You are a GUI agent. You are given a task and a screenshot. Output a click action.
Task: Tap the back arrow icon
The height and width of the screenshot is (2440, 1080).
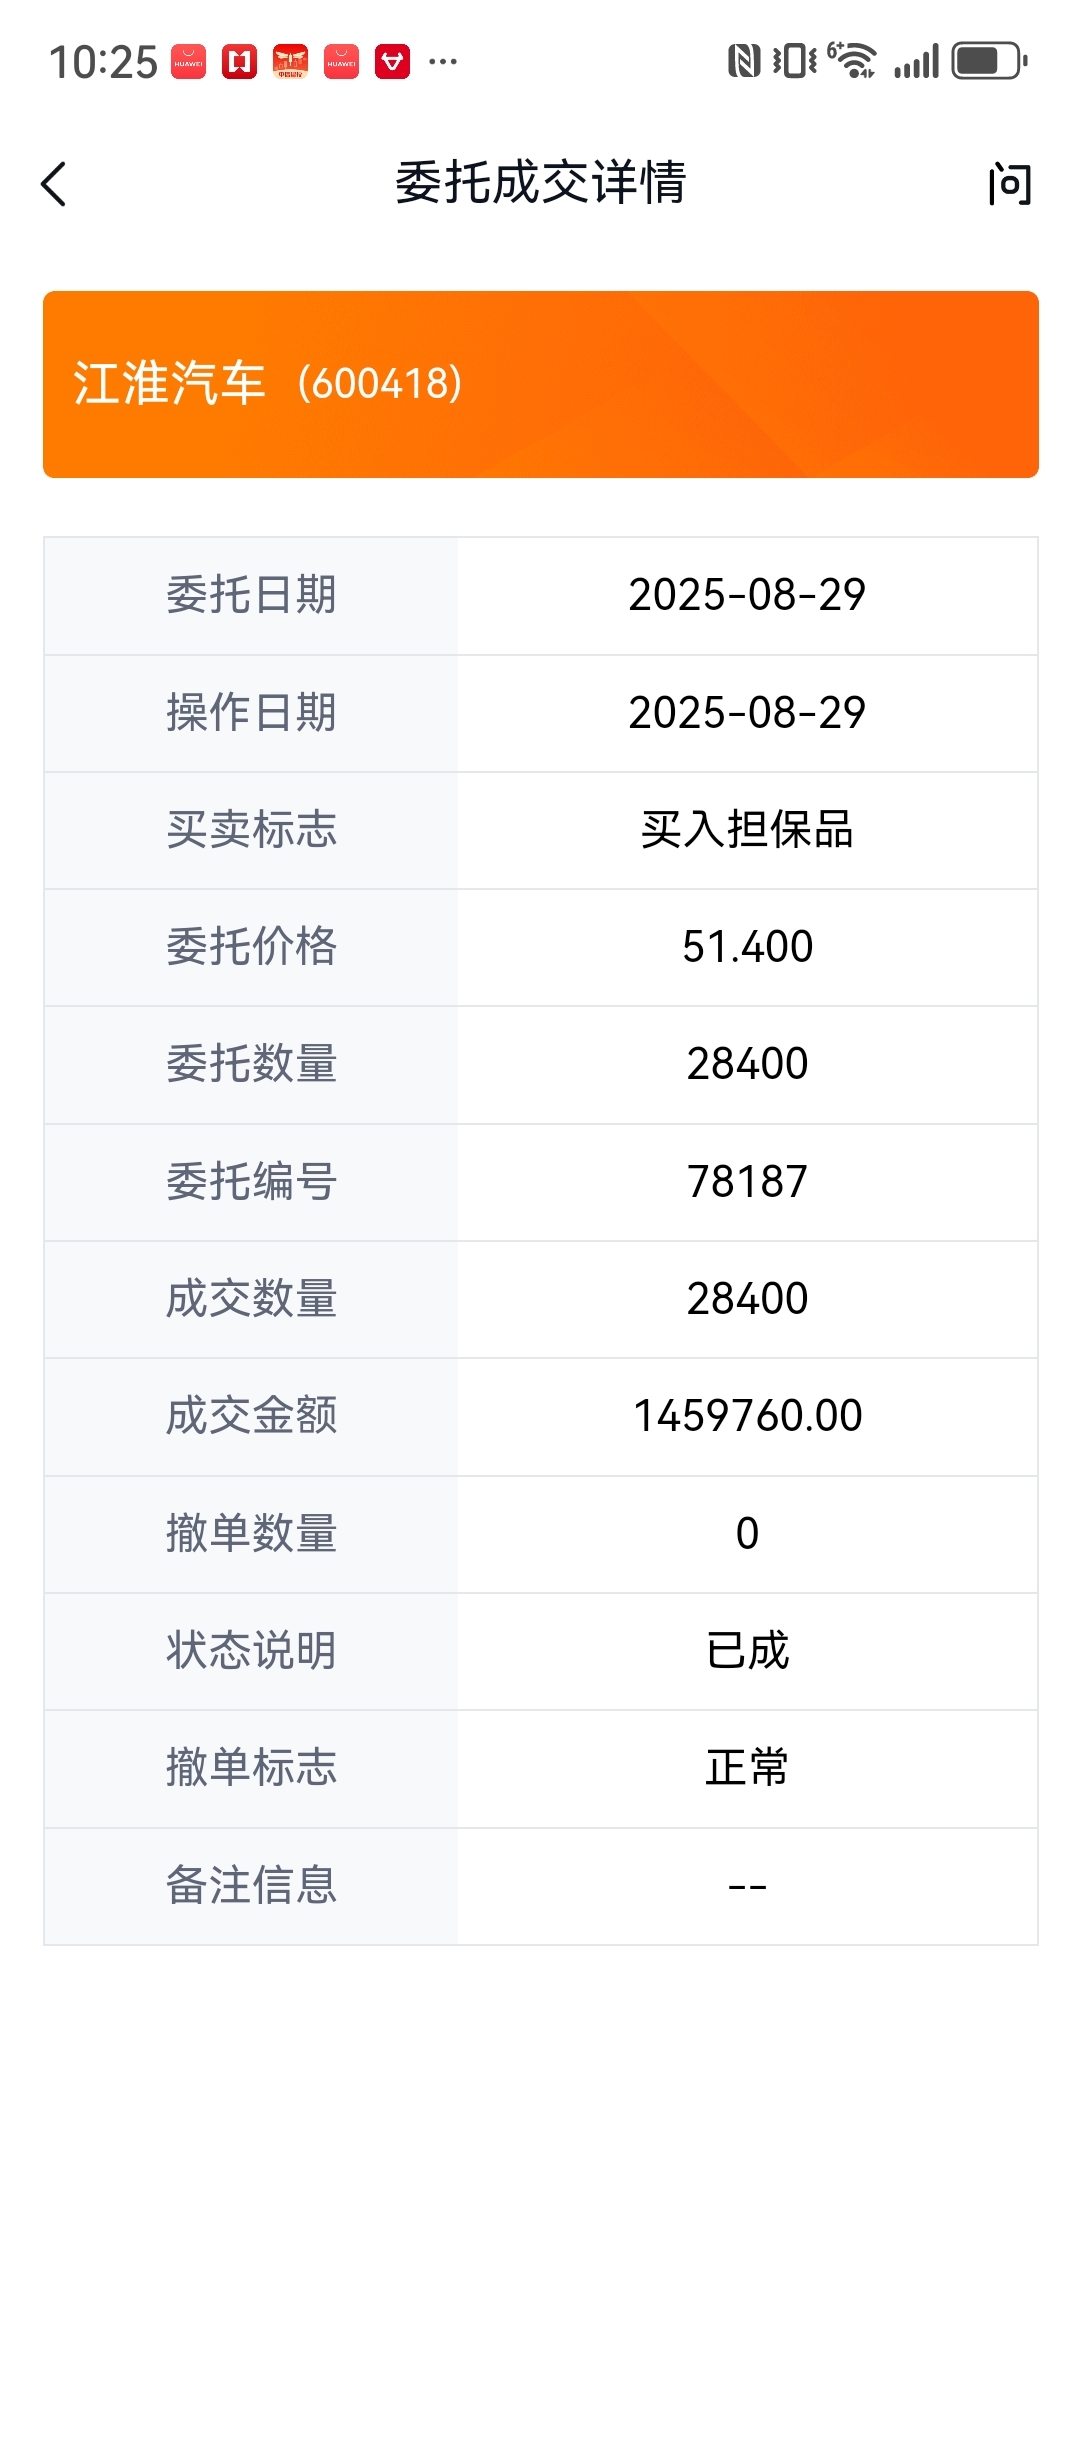pyautogui.click(x=54, y=184)
